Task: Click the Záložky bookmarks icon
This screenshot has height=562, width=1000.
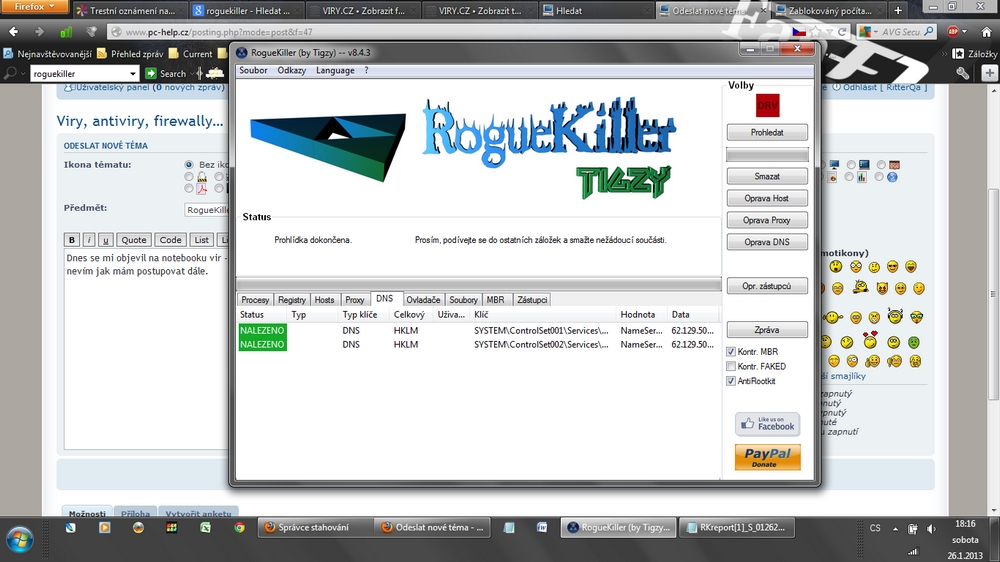Action: point(958,54)
